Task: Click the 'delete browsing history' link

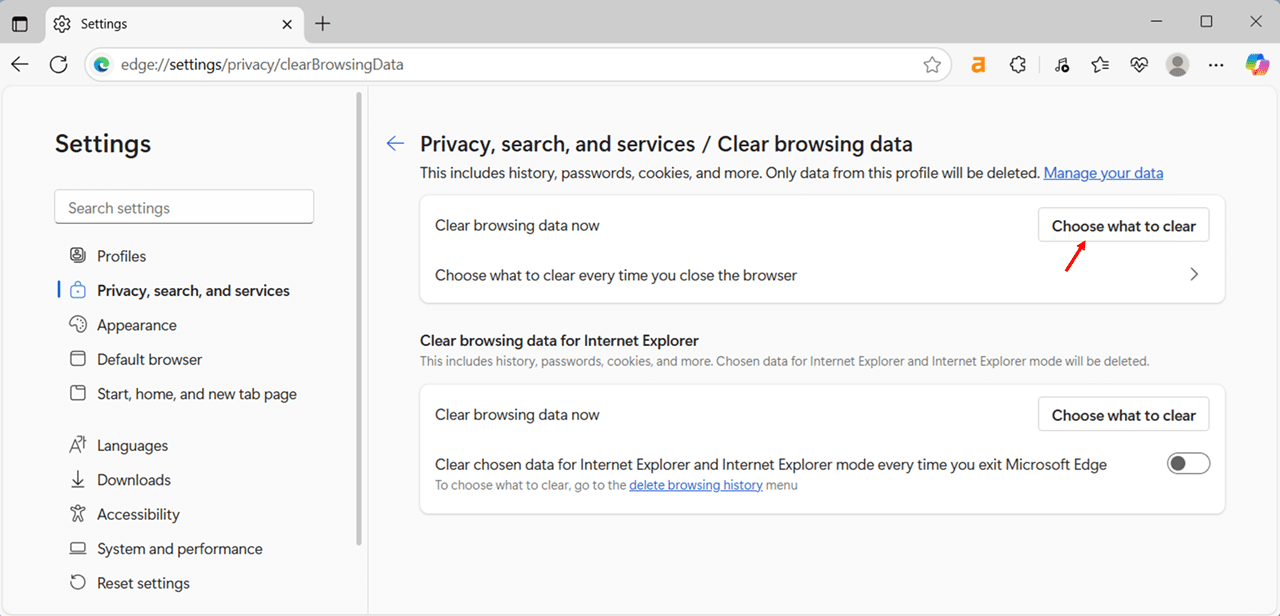Action: pos(696,485)
